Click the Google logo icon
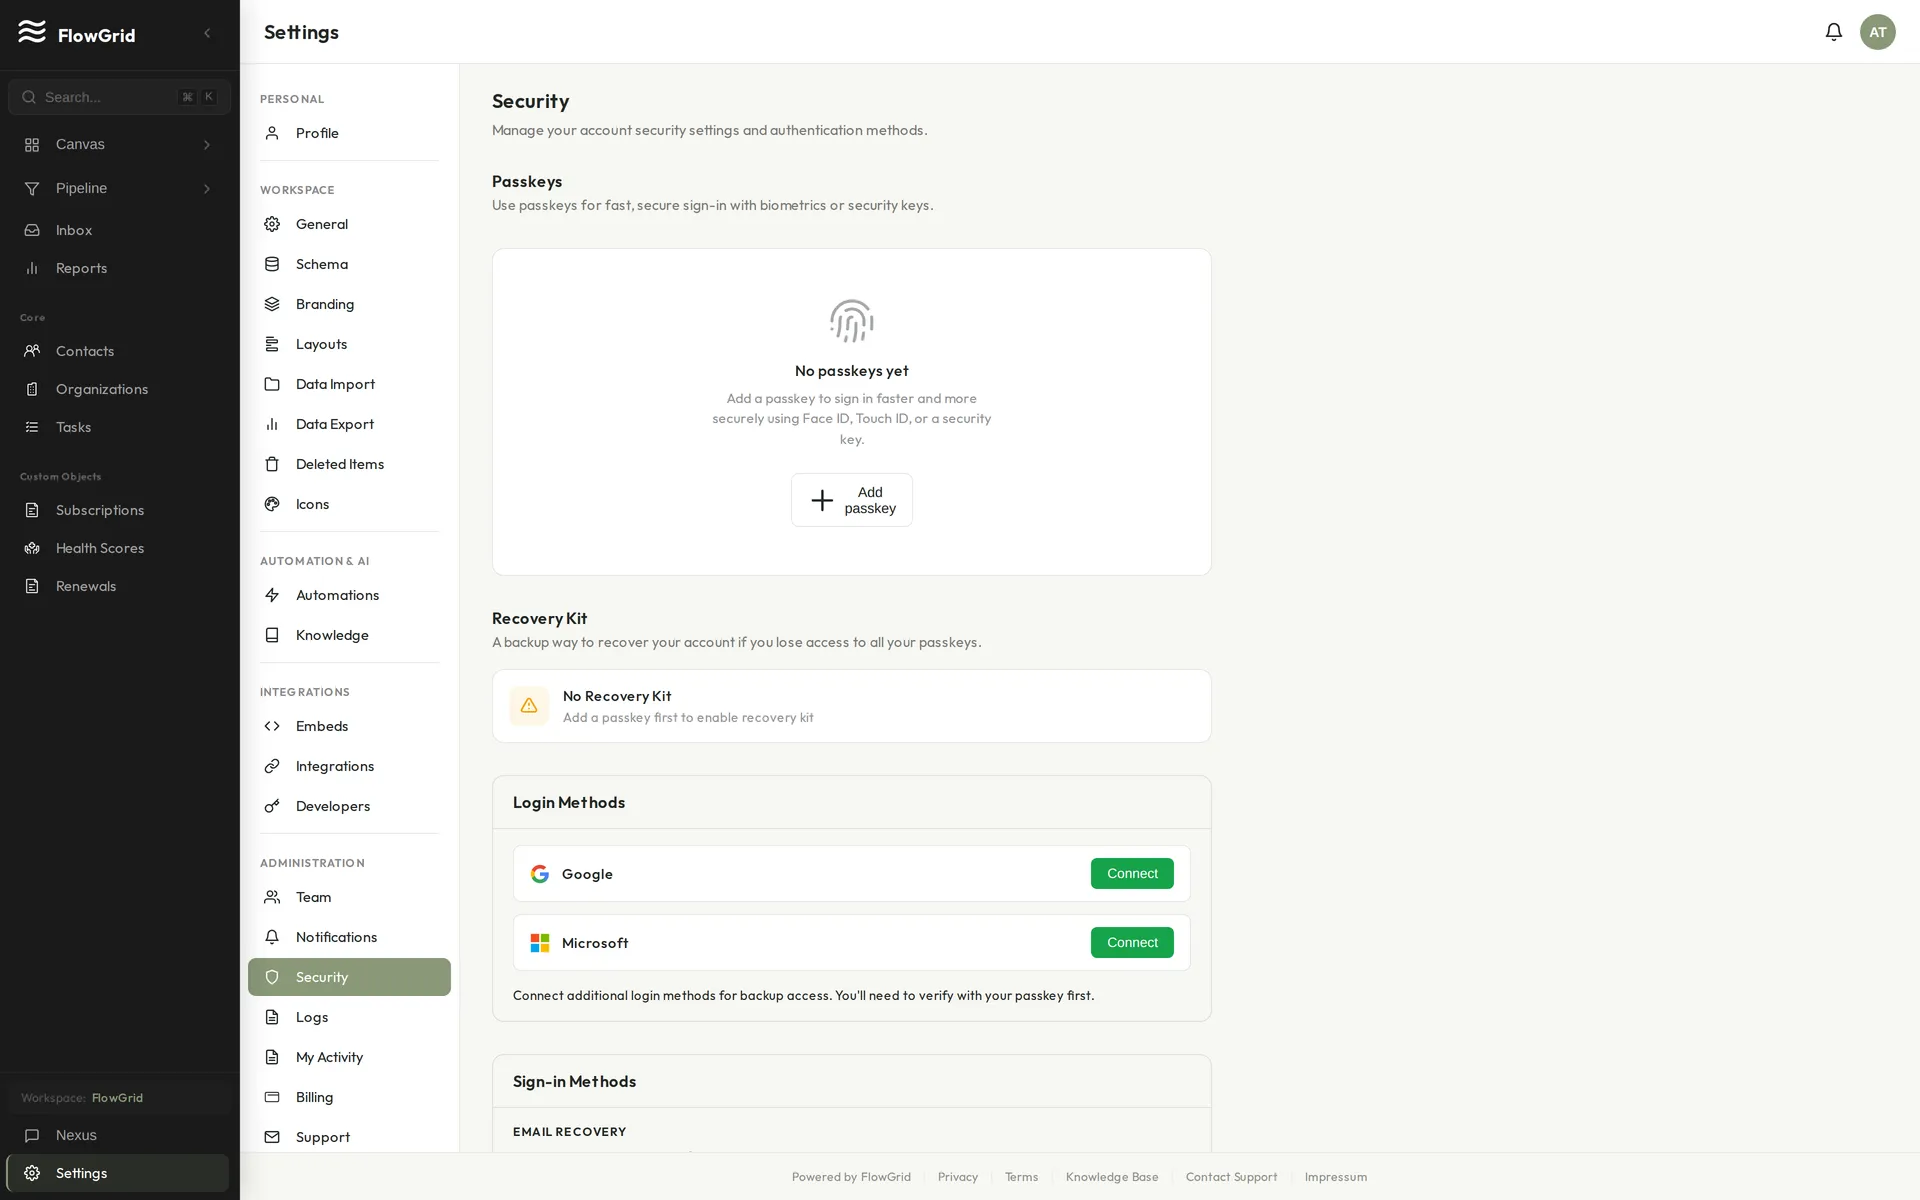 540,874
